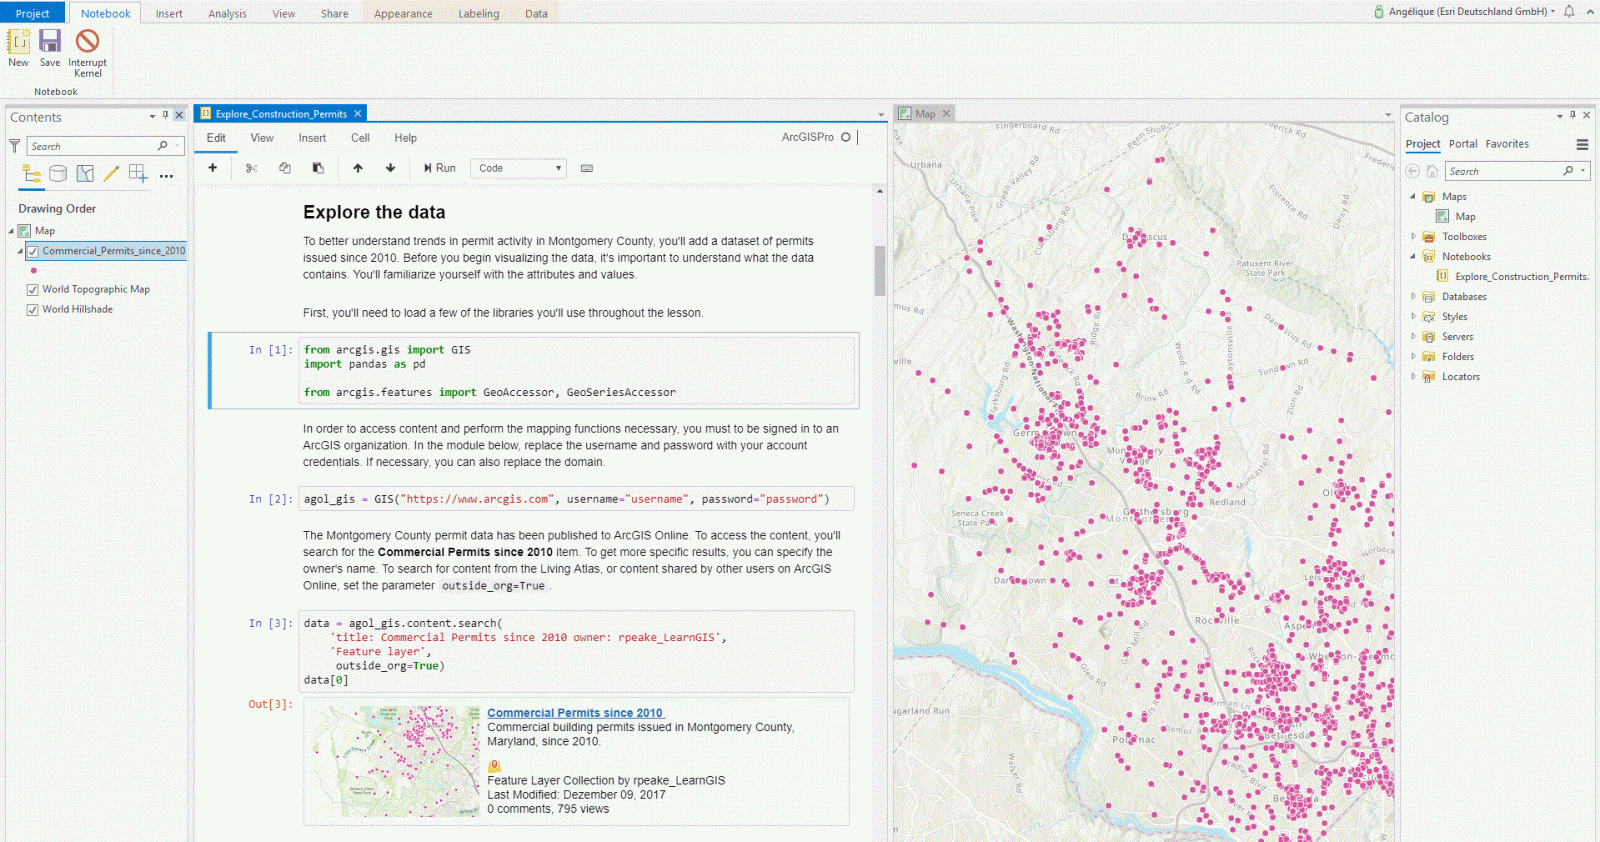Click Catalog back arrow icon
Image resolution: width=1600 pixels, height=842 pixels.
coord(1413,171)
